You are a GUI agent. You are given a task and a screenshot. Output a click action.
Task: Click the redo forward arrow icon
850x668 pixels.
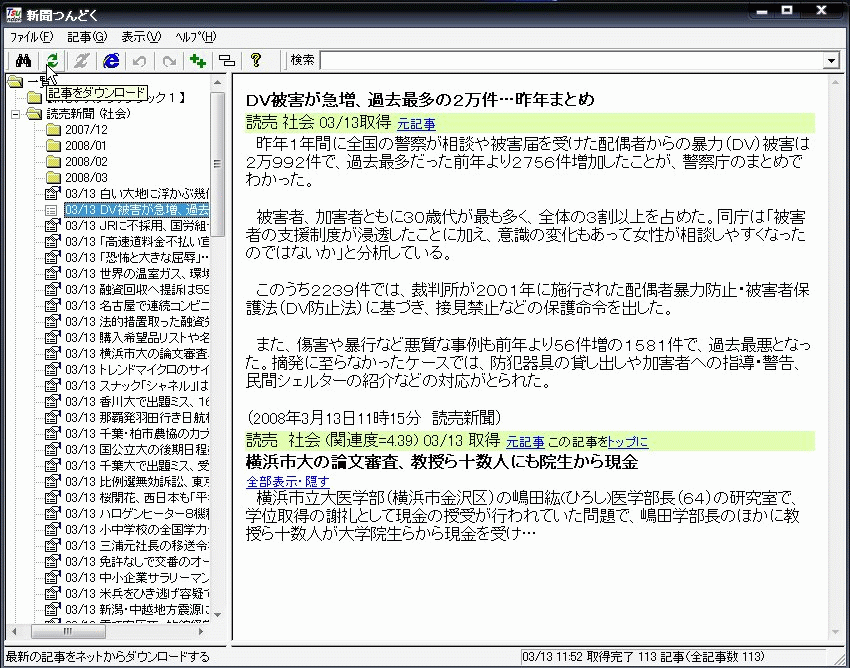169,61
